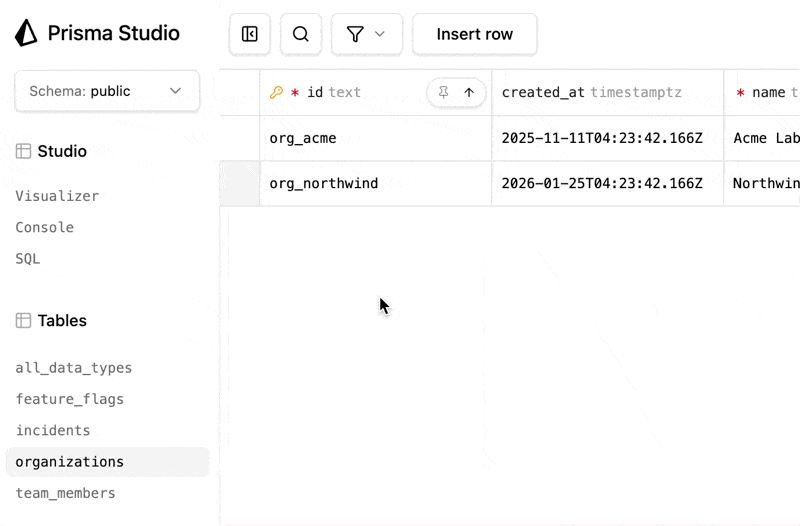Click the 2026-01-25T04:23:42.166Z cell

tap(608, 184)
